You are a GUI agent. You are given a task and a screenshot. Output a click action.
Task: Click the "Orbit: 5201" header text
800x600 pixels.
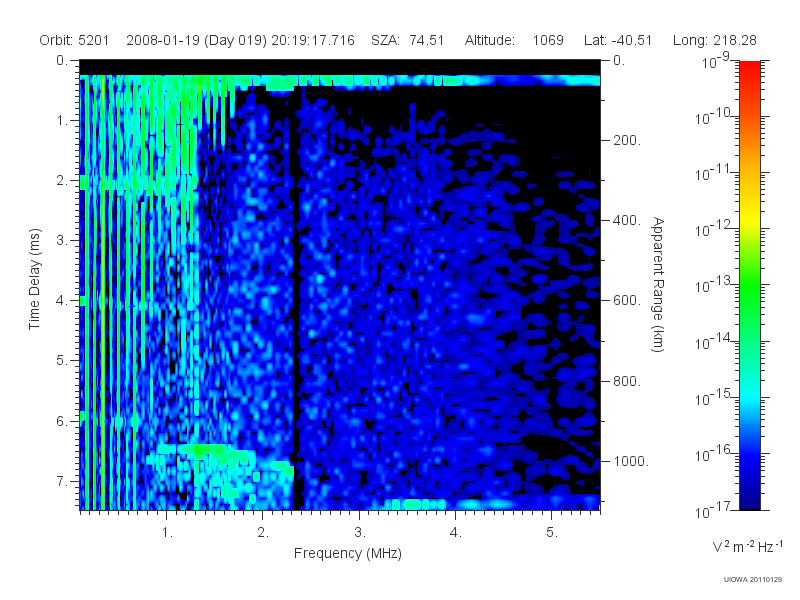point(74,40)
